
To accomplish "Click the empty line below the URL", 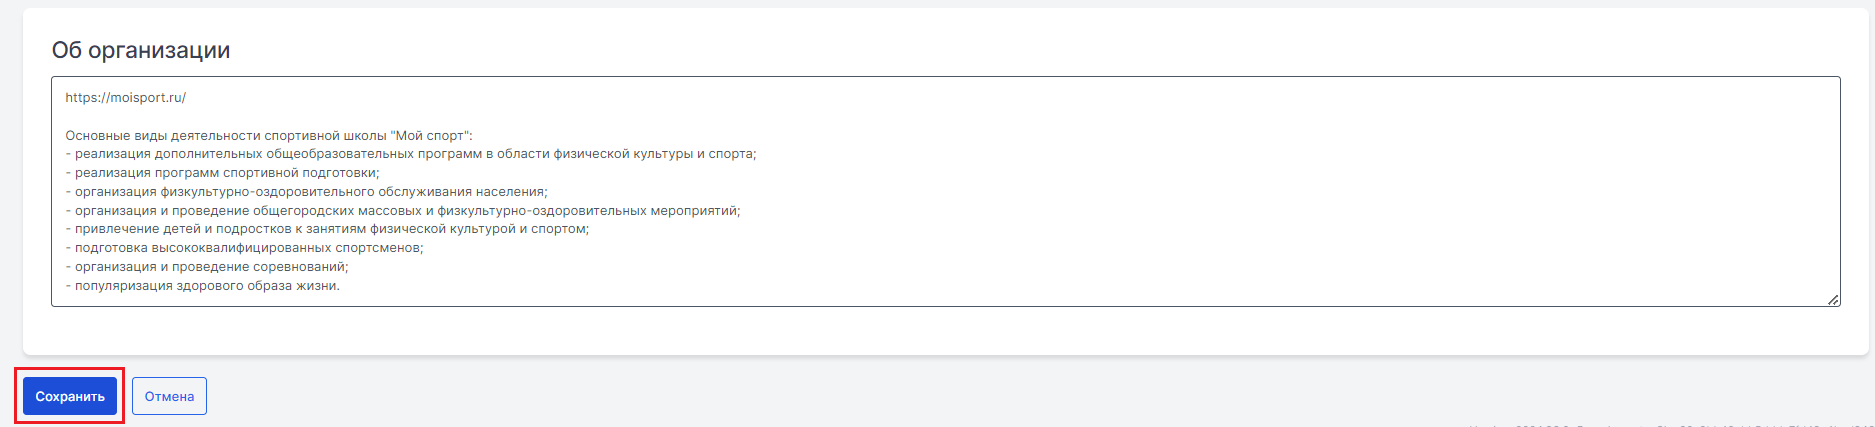I will (x=945, y=117).
